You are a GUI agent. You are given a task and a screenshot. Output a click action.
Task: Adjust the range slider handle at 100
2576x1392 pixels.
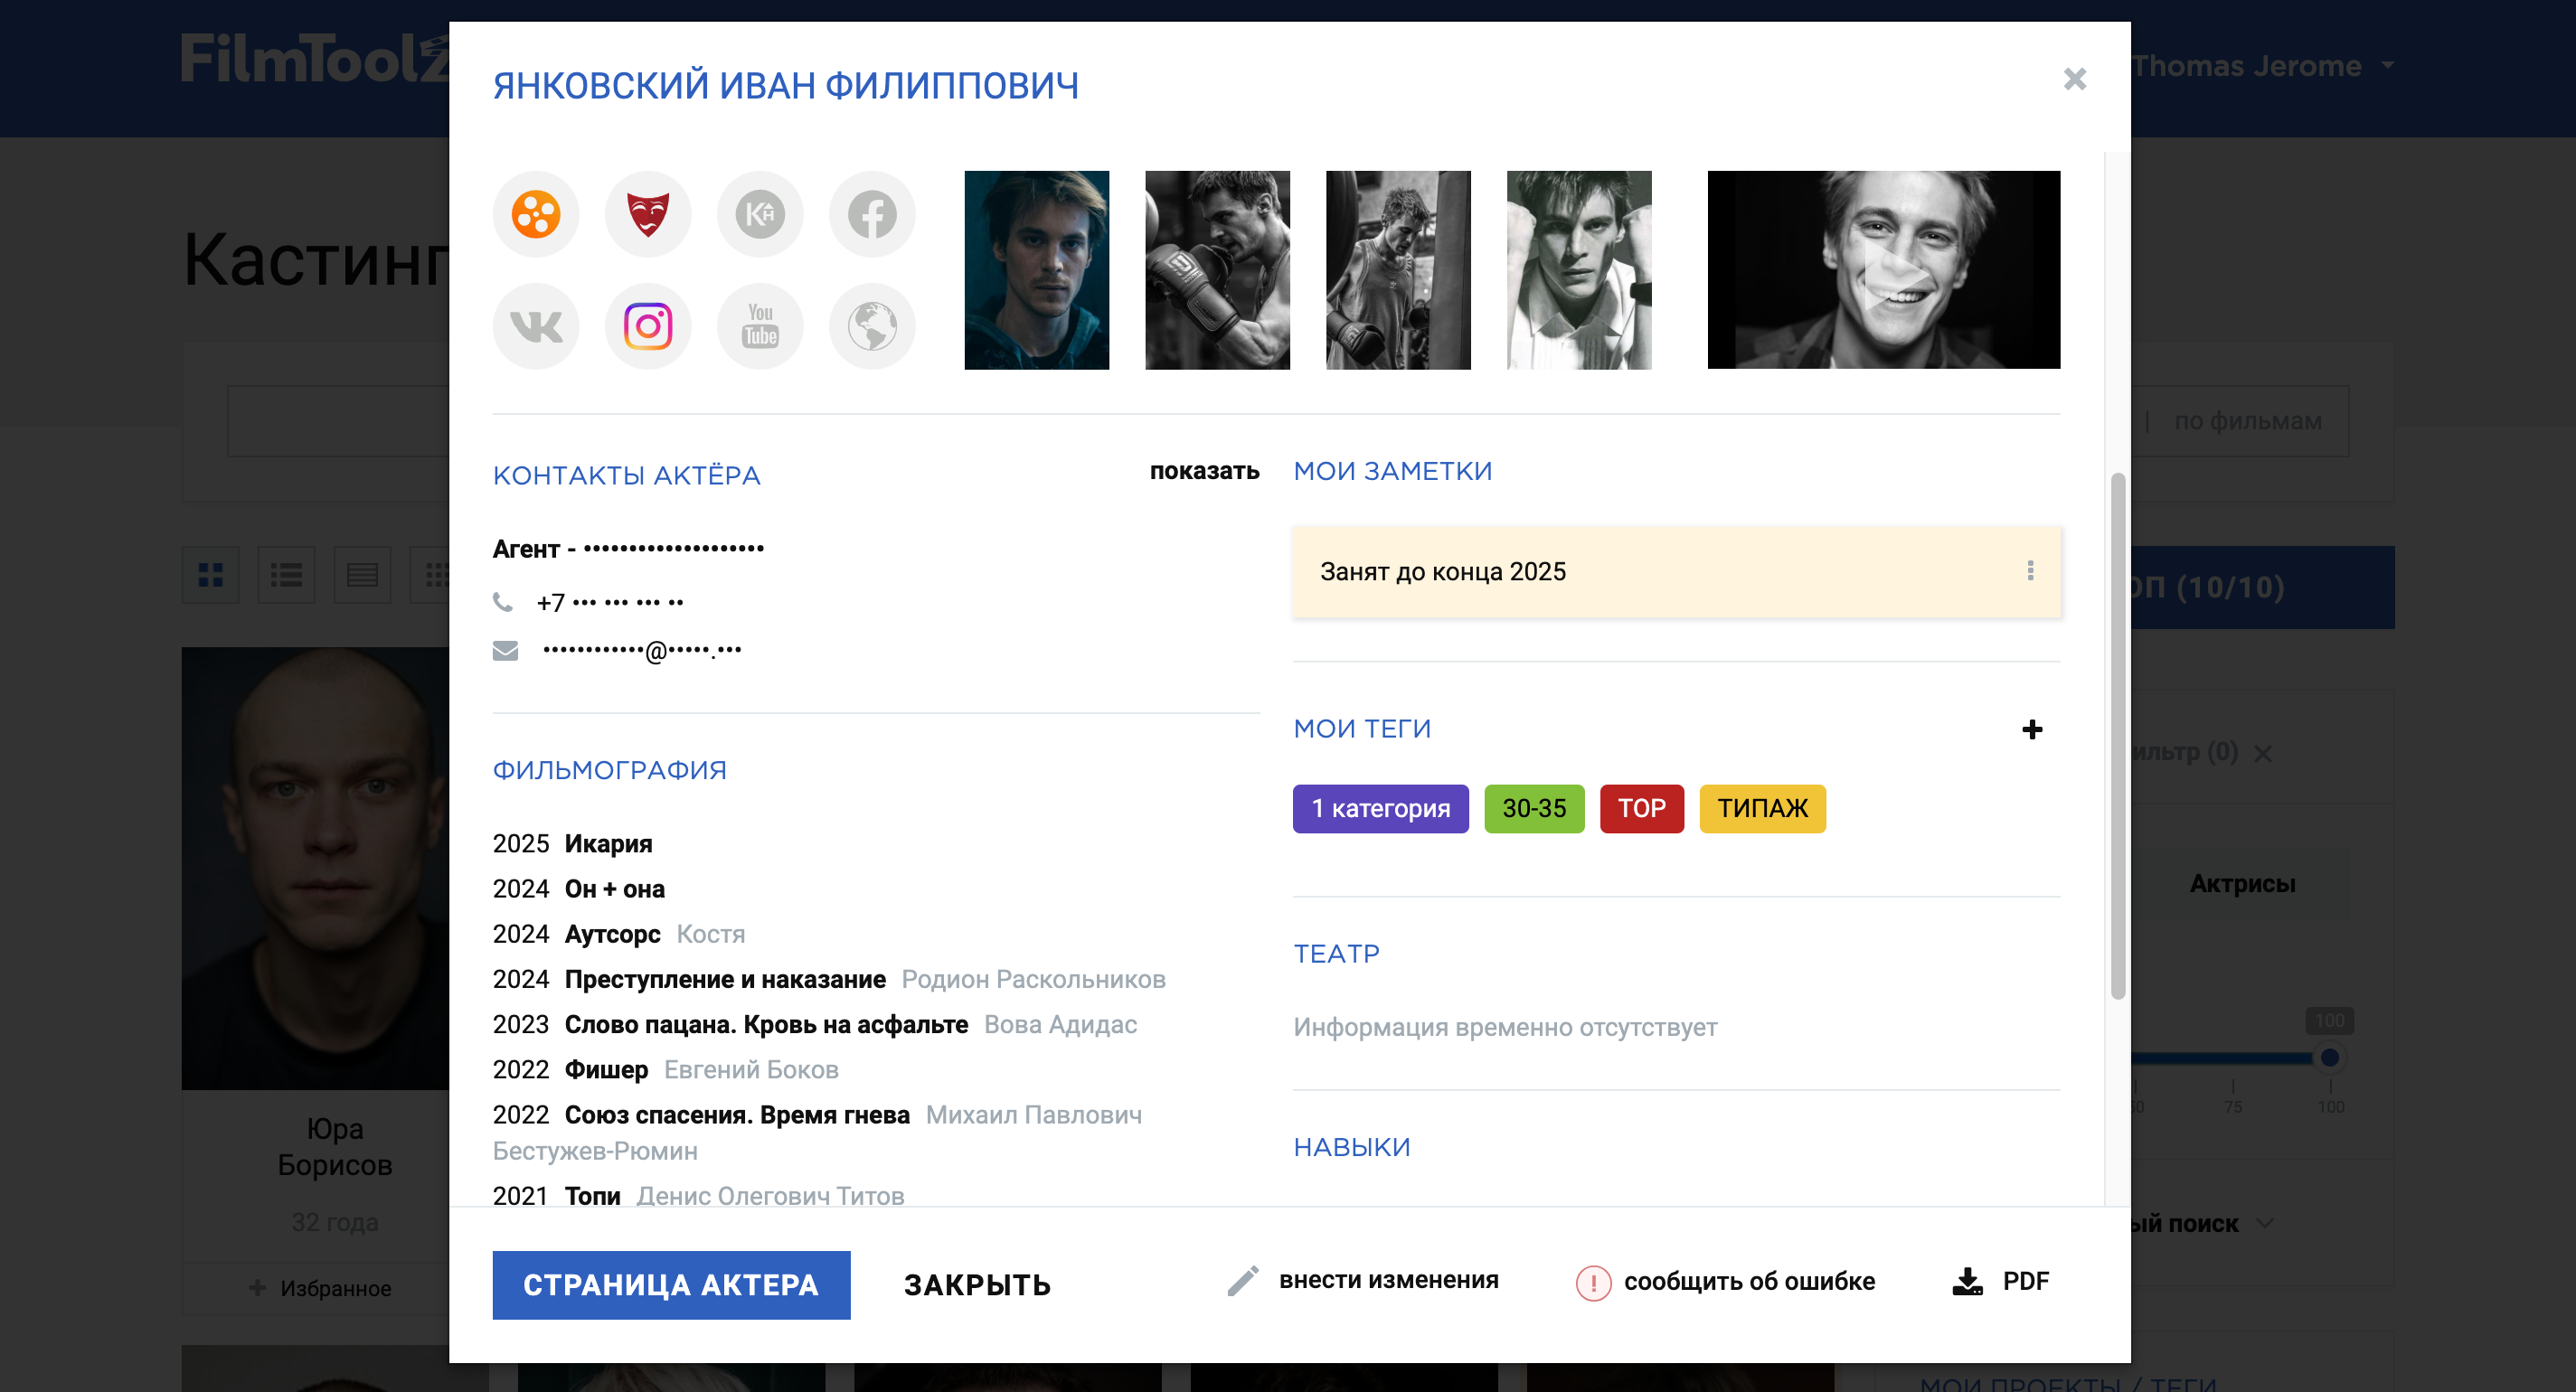pyautogui.click(x=2330, y=1057)
